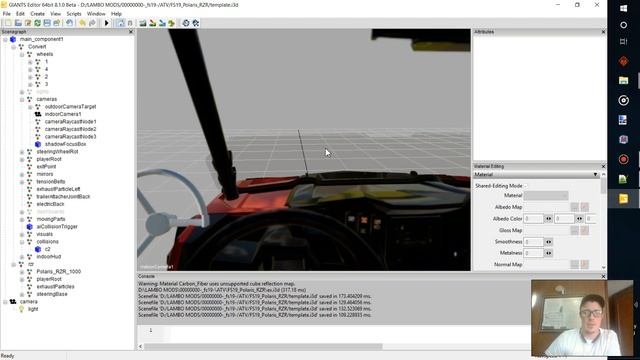
Task: Click the rightmost gear icon in toolbar
Action: click(x=196, y=23)
